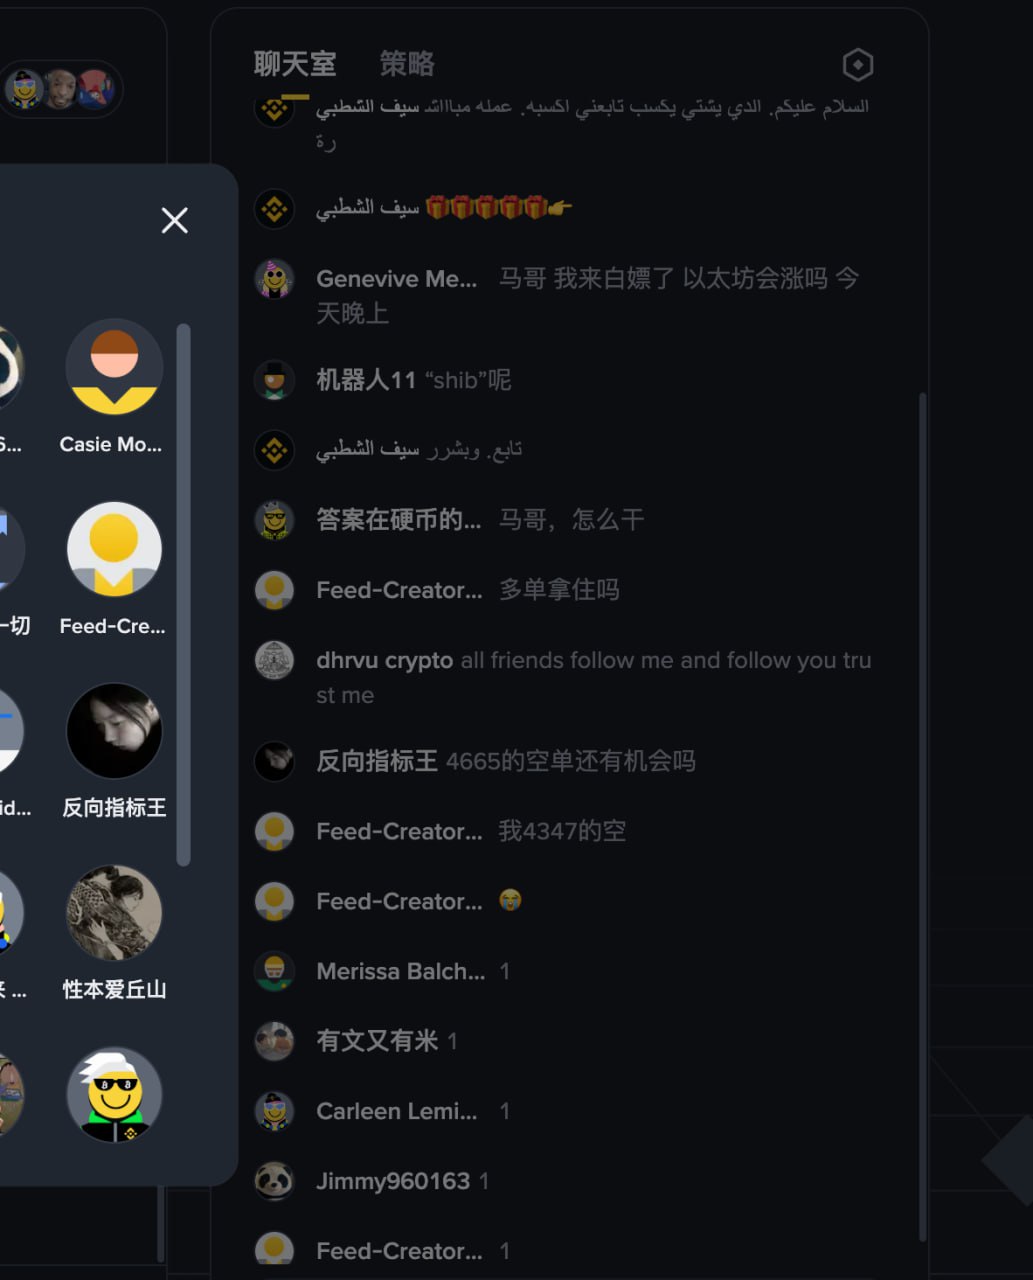
Task: Select the 聊天室 tab
Action: pyautogui.click(x=295, y=65)
